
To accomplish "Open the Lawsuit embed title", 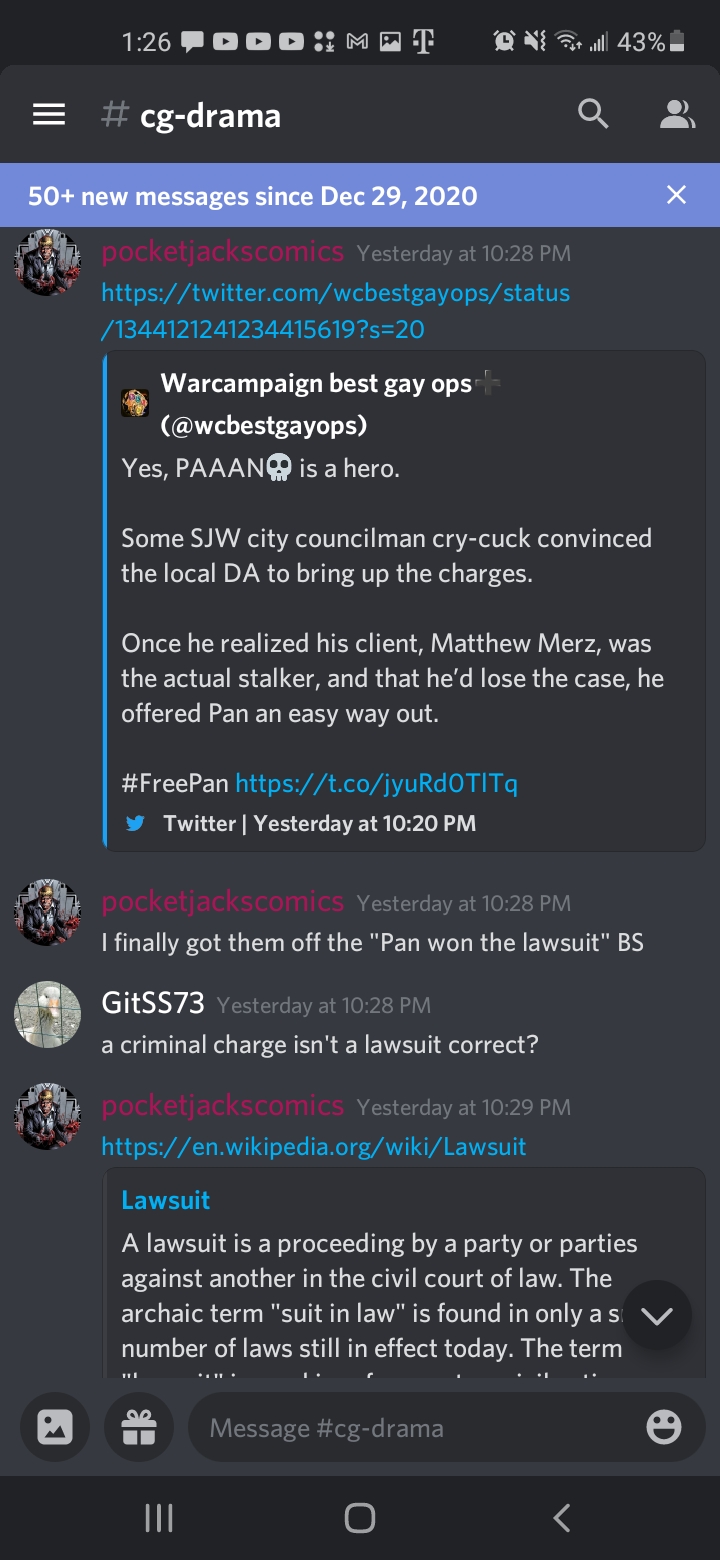I will 165,1200.
